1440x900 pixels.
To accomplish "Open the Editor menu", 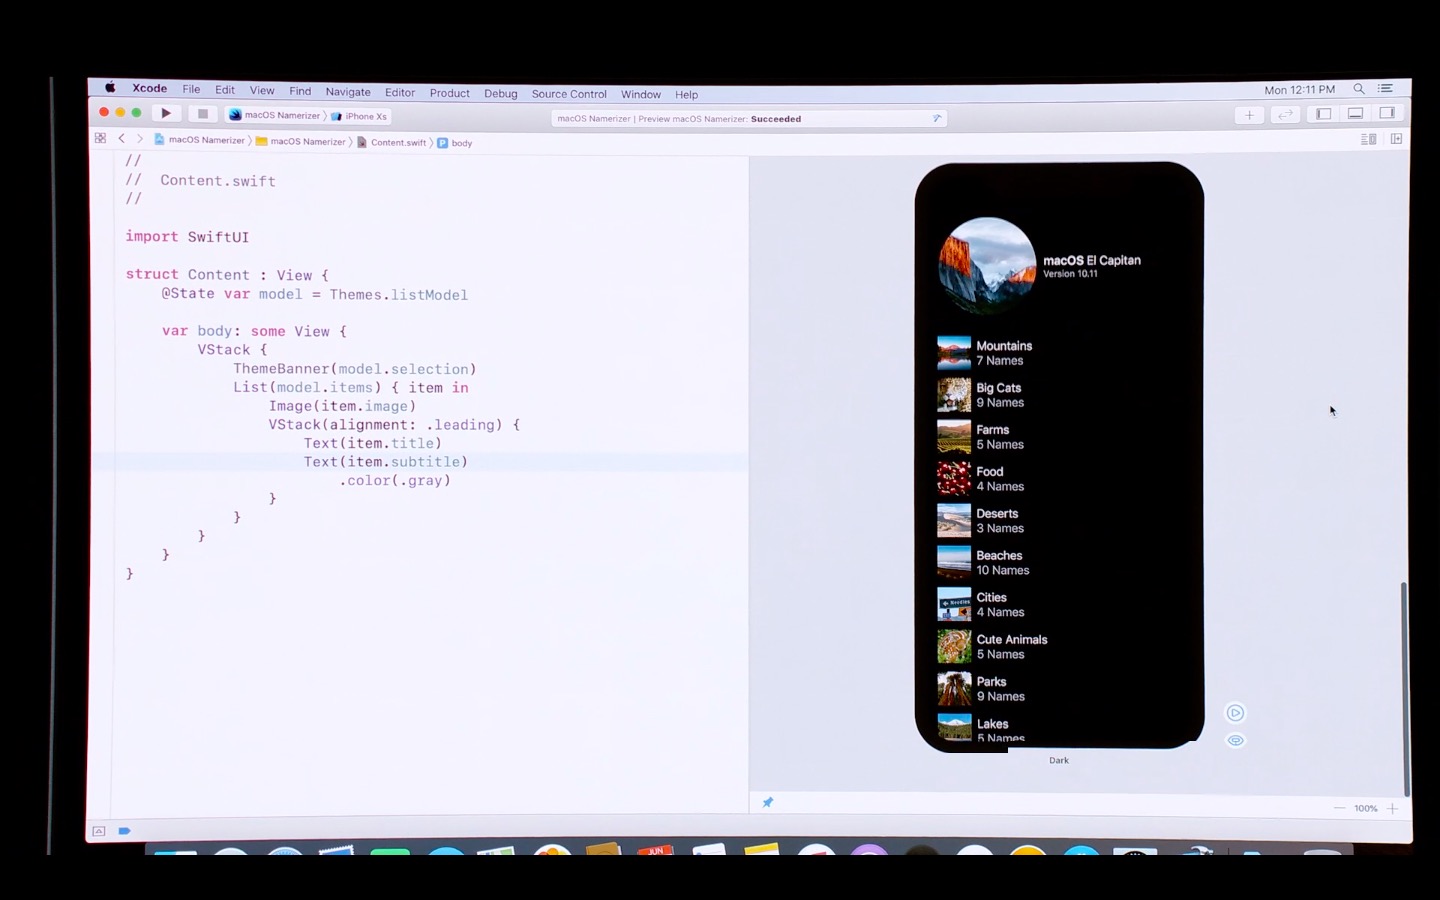I will pyautogui.click(x=400, y=92).
